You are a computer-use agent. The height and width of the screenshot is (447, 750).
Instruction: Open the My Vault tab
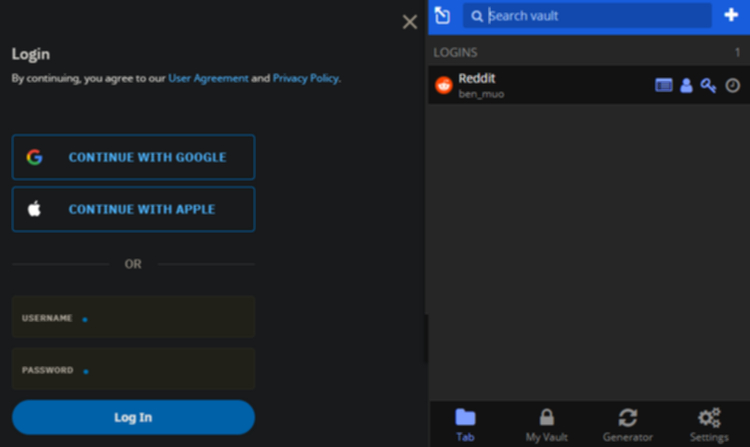point(546,425)
